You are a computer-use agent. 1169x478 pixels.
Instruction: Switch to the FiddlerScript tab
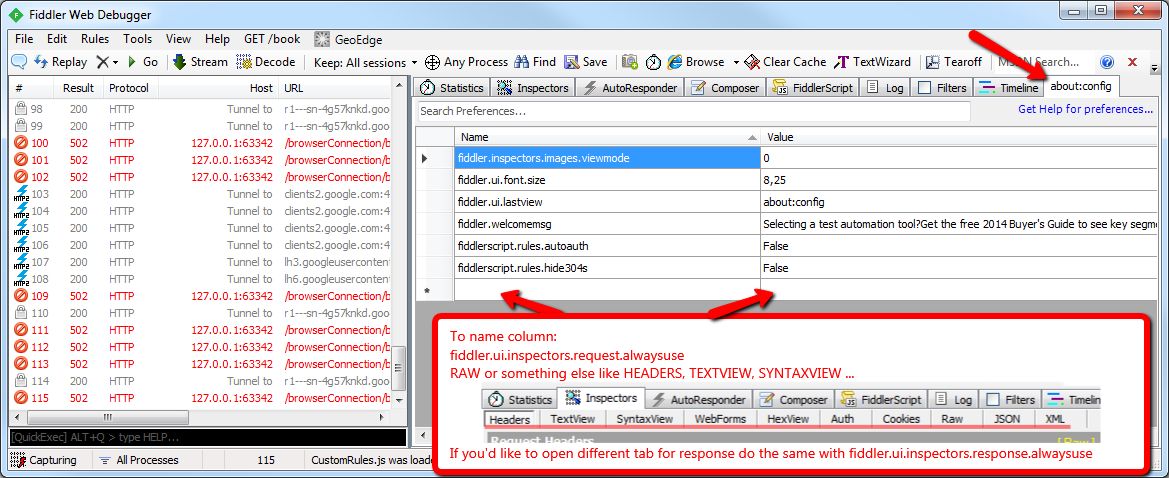coord(813,87)
